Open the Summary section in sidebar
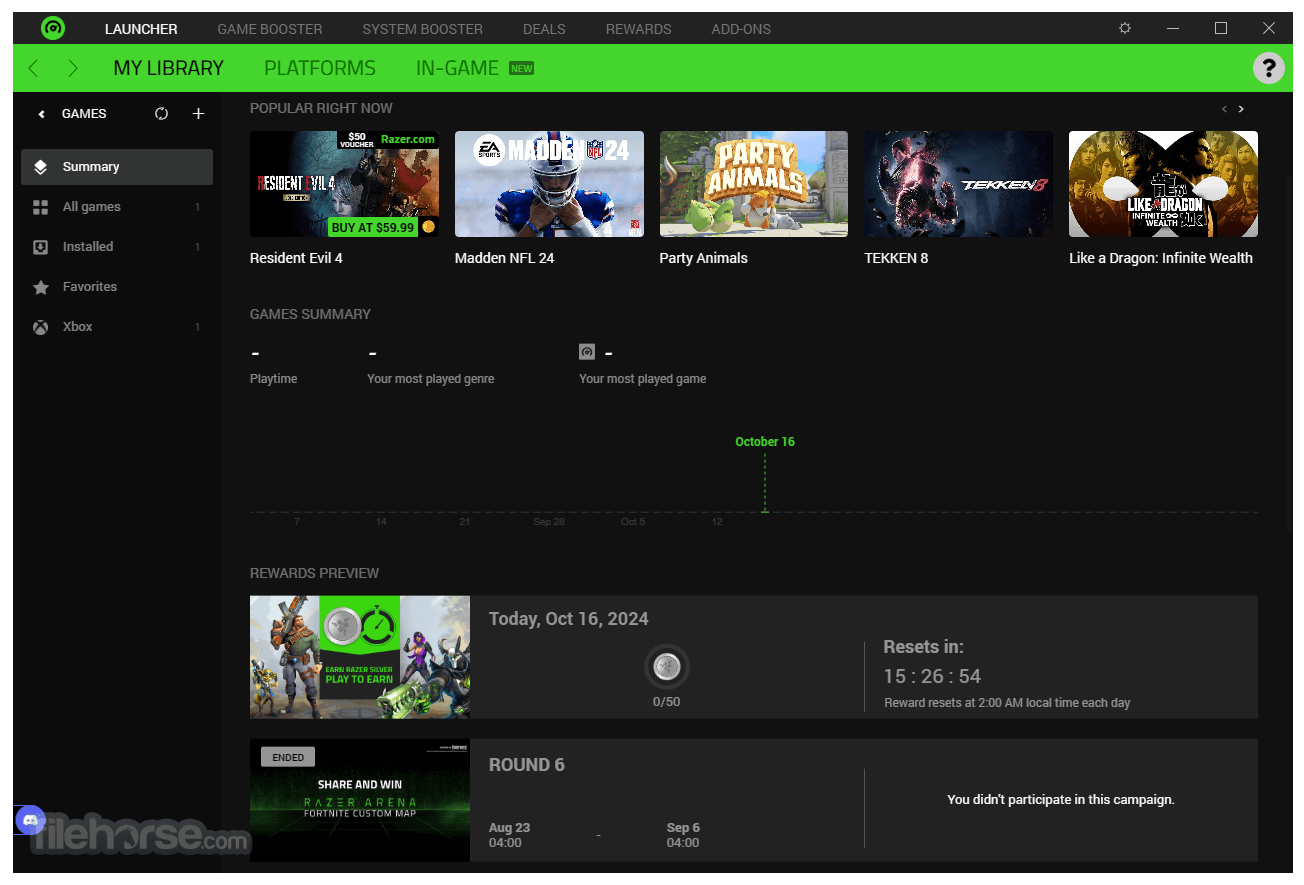1304x885 pixels. 91,166
